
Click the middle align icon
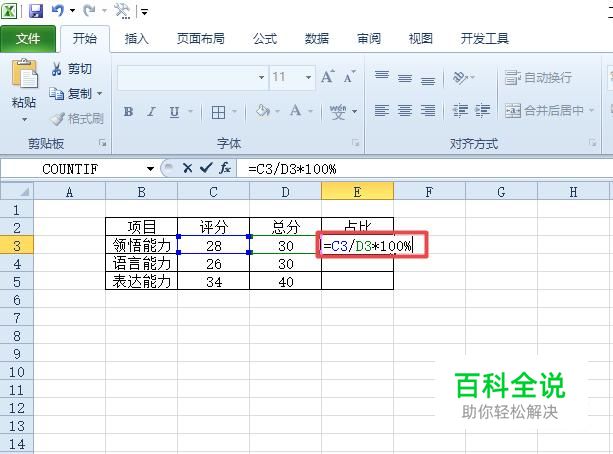tap(405, 77)
